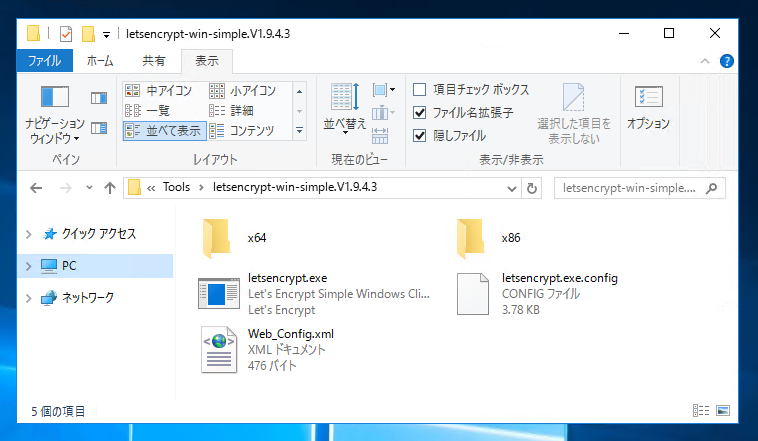Select the 中アイコン medium icons layout
Image resolution: width=758 pixels, height=441 pixels.
coord(159,90)
